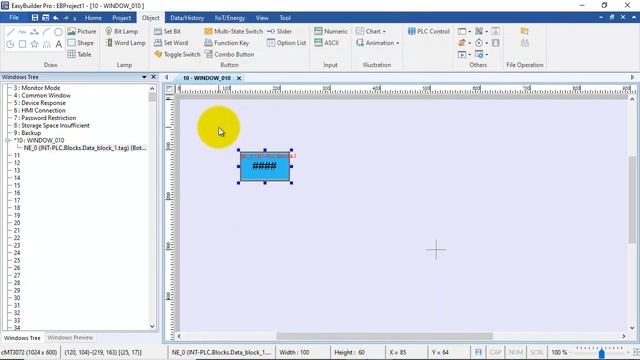Select the NE_0 Data_block_1 tree entry

point(85,148)
